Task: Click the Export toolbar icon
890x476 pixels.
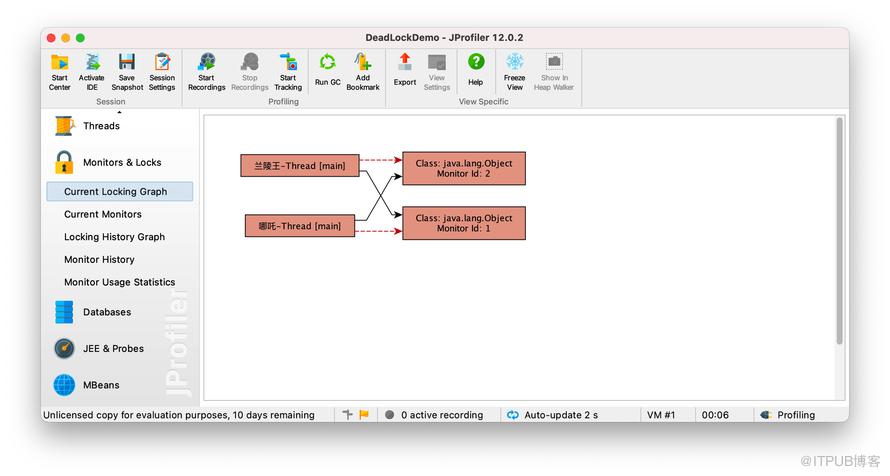Action: pos(405,62)
